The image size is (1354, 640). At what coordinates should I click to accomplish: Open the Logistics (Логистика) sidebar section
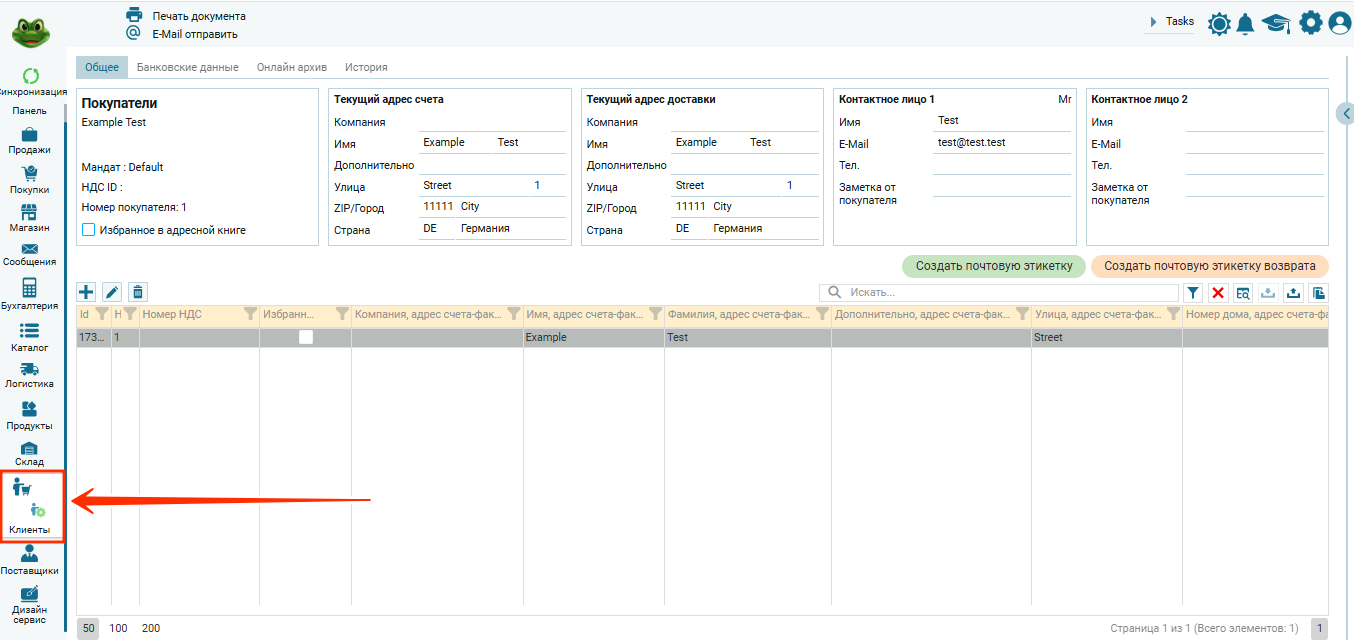click(29, 375)
